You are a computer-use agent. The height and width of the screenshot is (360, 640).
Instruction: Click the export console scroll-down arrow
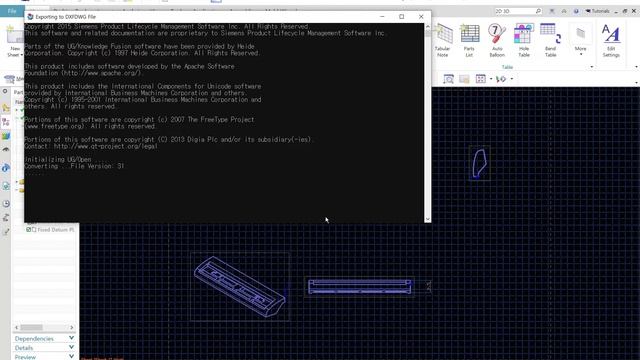pyautogui.click(x=427, y=219)
